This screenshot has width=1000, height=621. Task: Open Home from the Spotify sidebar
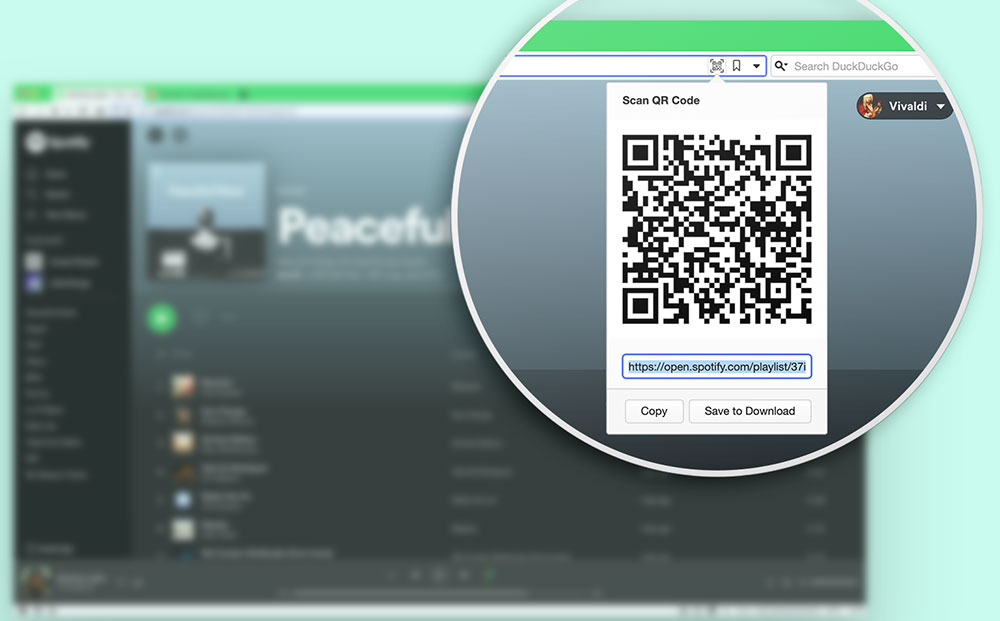tap(48, 174)
